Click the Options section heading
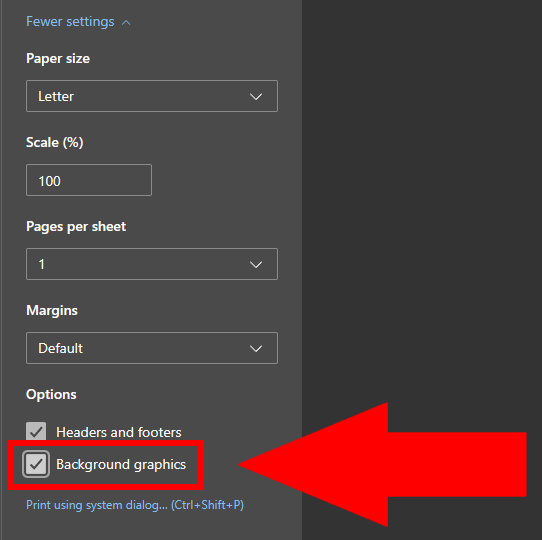 tap(51, 394)
